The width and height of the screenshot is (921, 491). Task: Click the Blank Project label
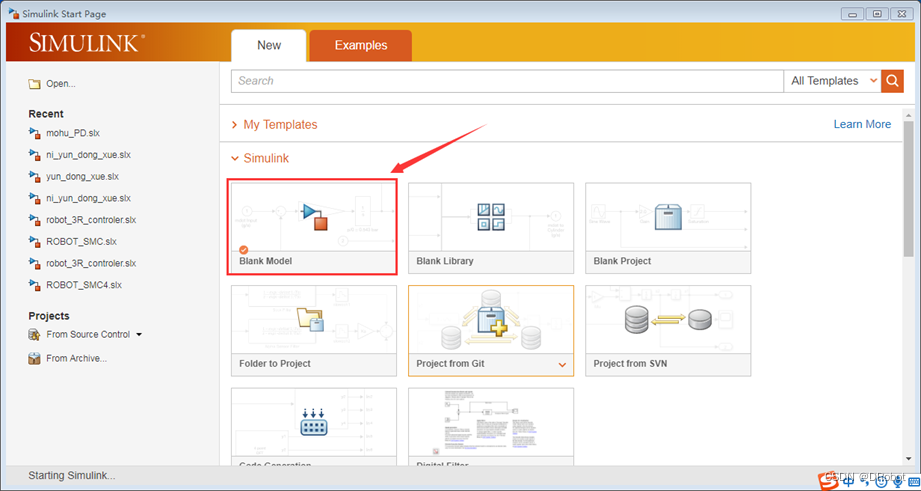(622, 261)
